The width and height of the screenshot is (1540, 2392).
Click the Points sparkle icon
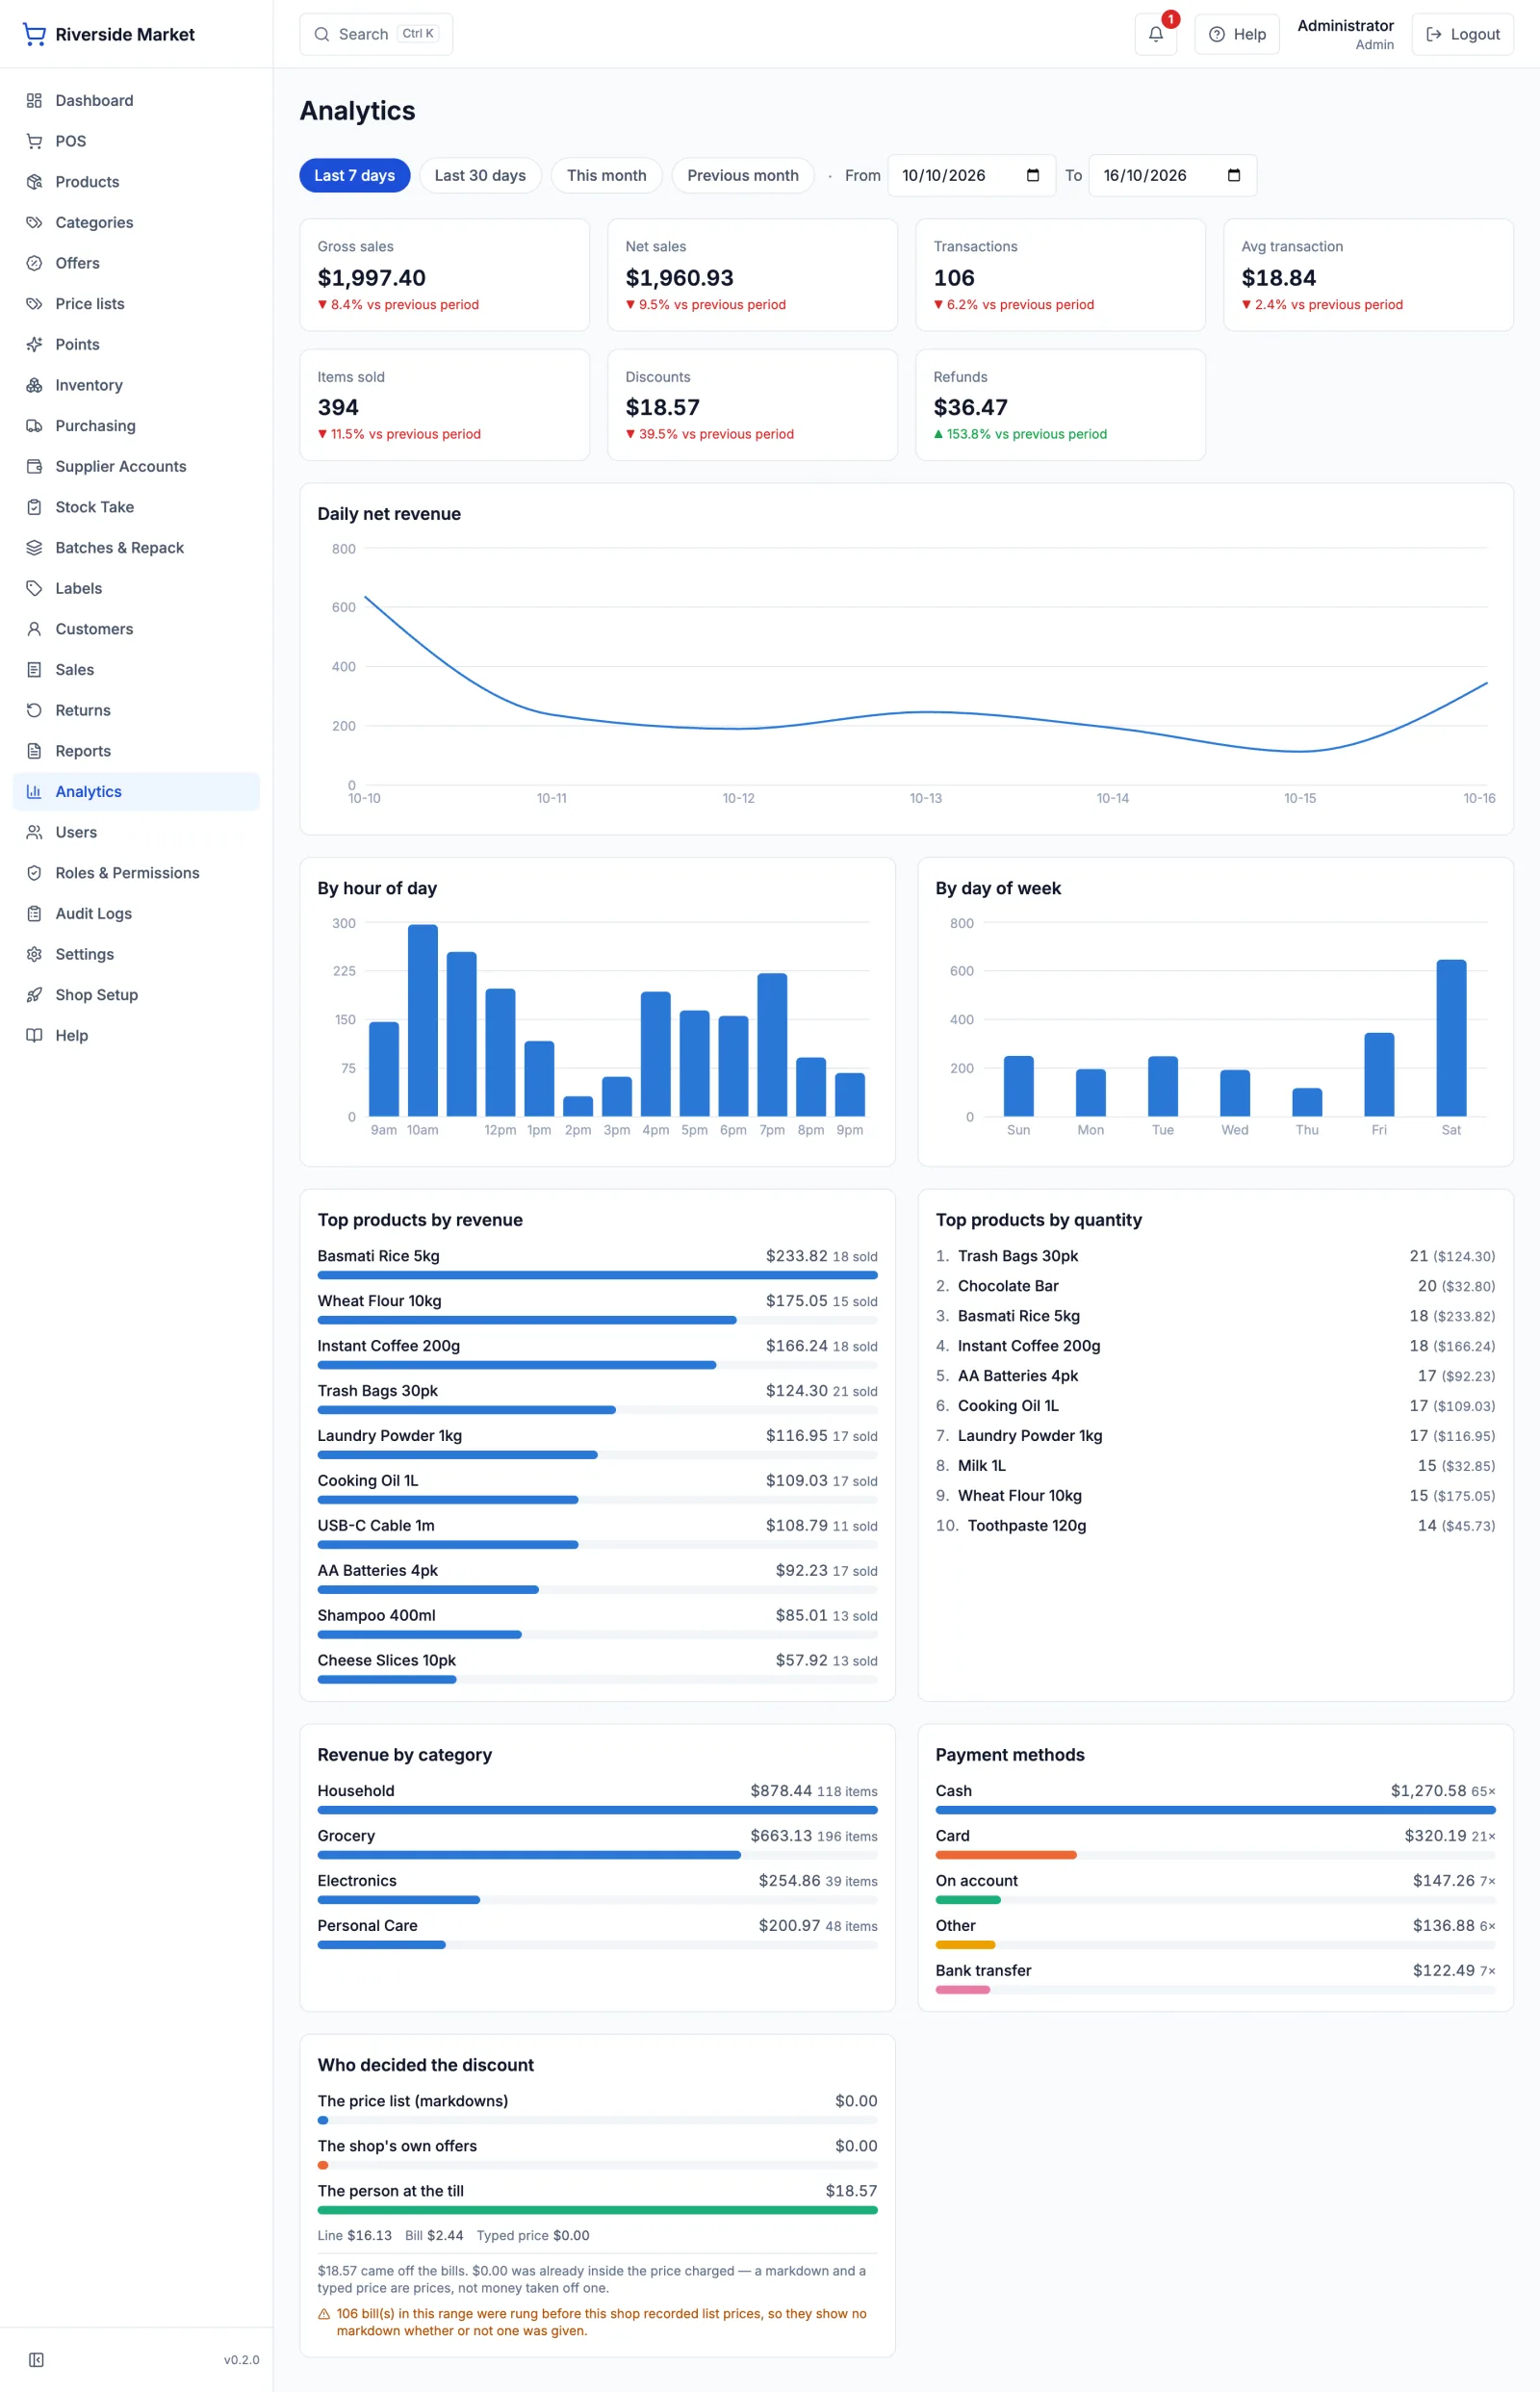coord(34,344)
